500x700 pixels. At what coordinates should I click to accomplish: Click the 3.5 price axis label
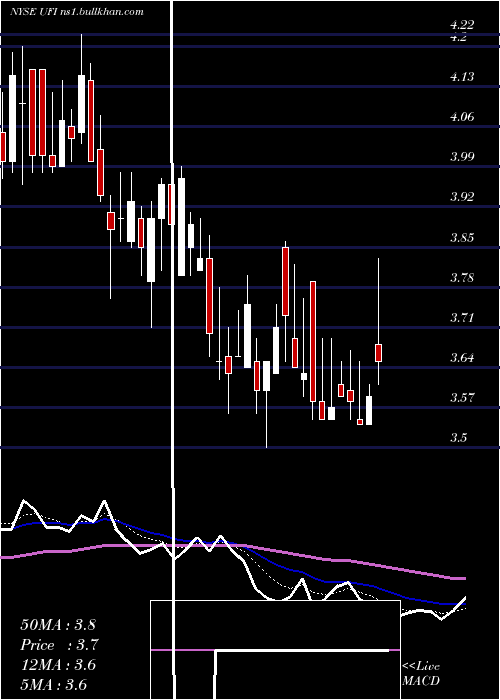click(x=458, y=438)
